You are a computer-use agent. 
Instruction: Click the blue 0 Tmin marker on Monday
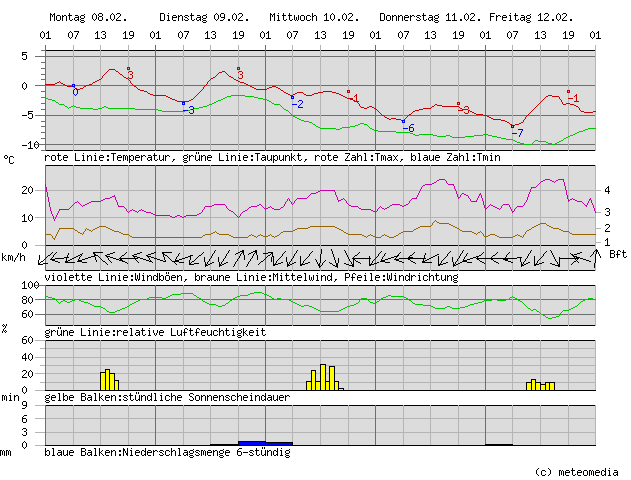[x=75, y=91]
